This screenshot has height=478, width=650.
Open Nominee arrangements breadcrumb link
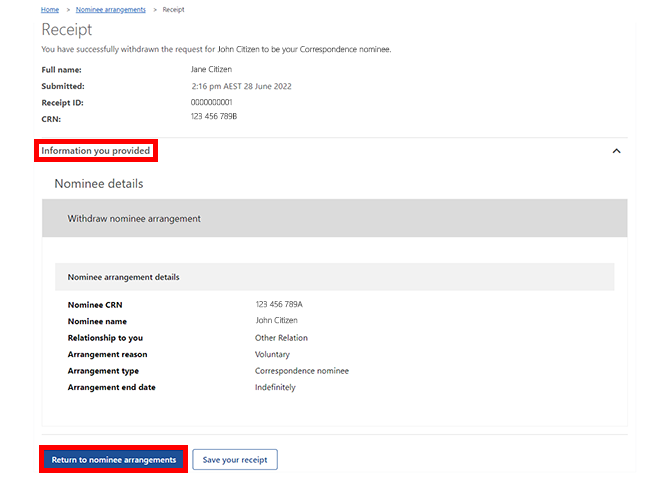pos(110,9)
